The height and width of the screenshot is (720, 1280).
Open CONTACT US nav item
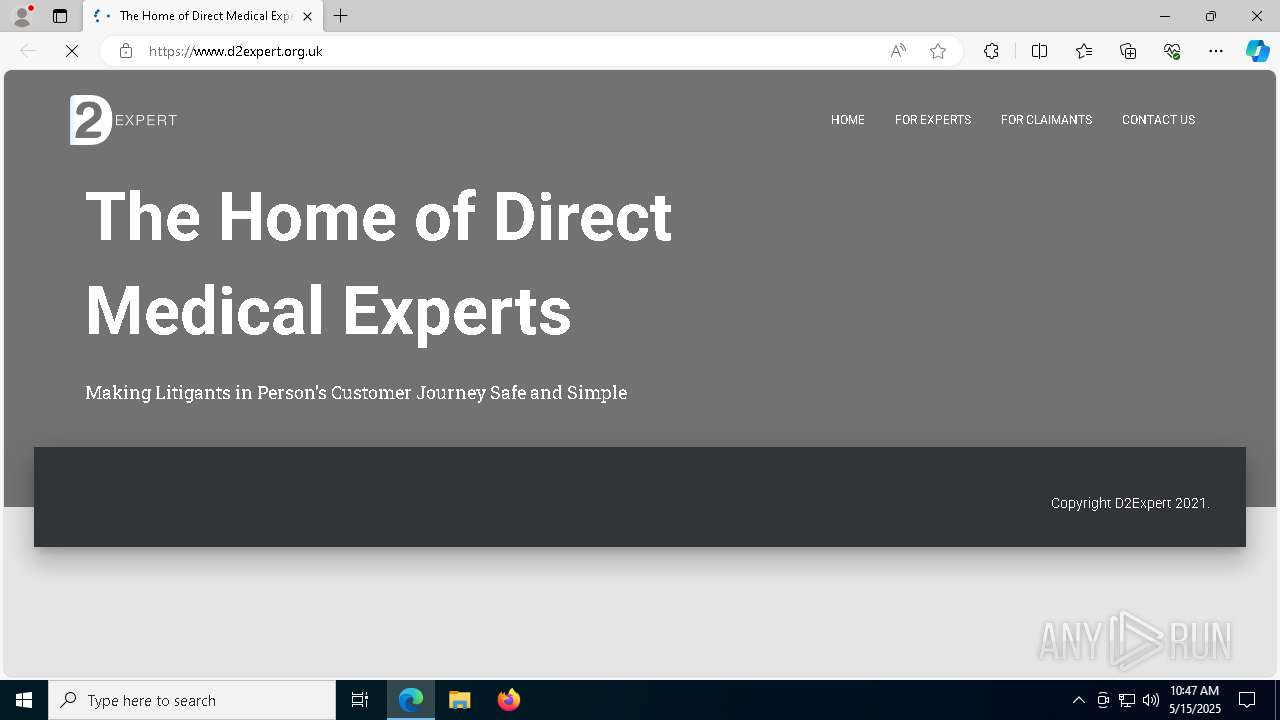tap(1158, 120)
